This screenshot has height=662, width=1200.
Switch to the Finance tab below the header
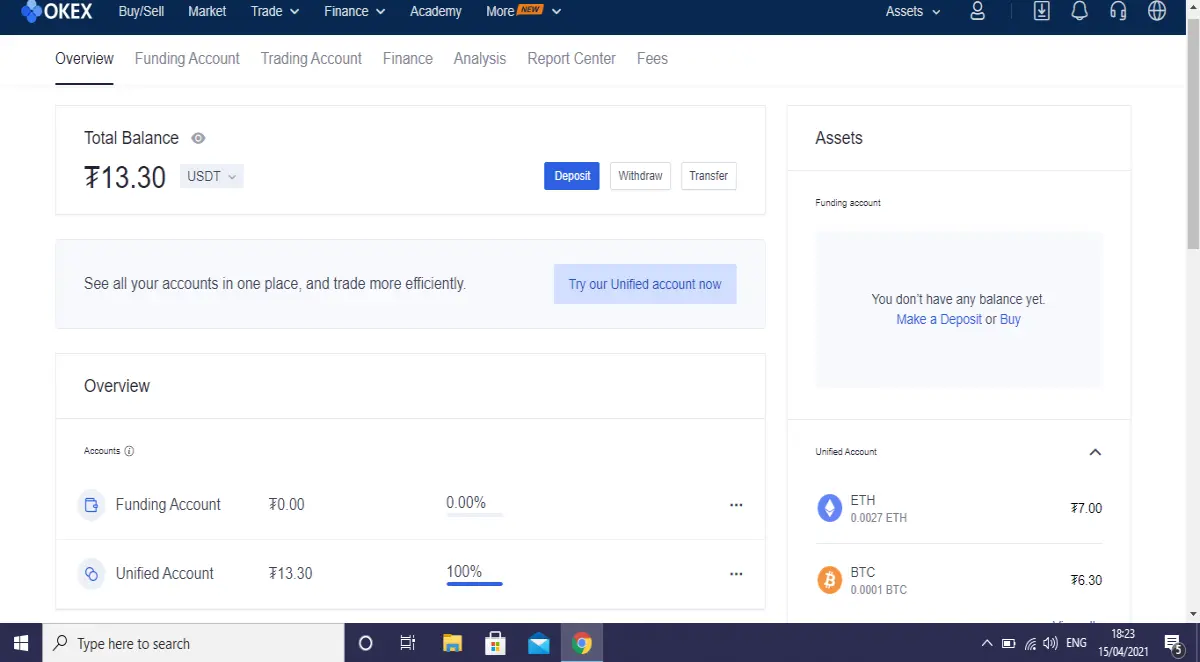tap(408, 59)
